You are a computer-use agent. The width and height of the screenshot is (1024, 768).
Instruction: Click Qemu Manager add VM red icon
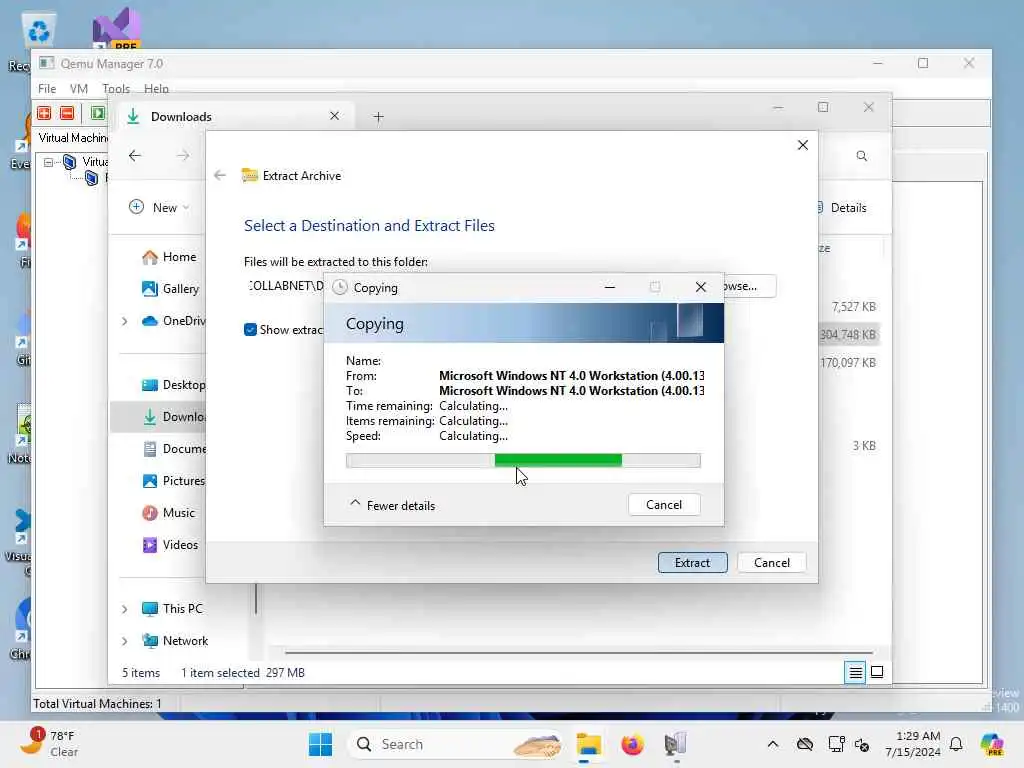point(44,113)
